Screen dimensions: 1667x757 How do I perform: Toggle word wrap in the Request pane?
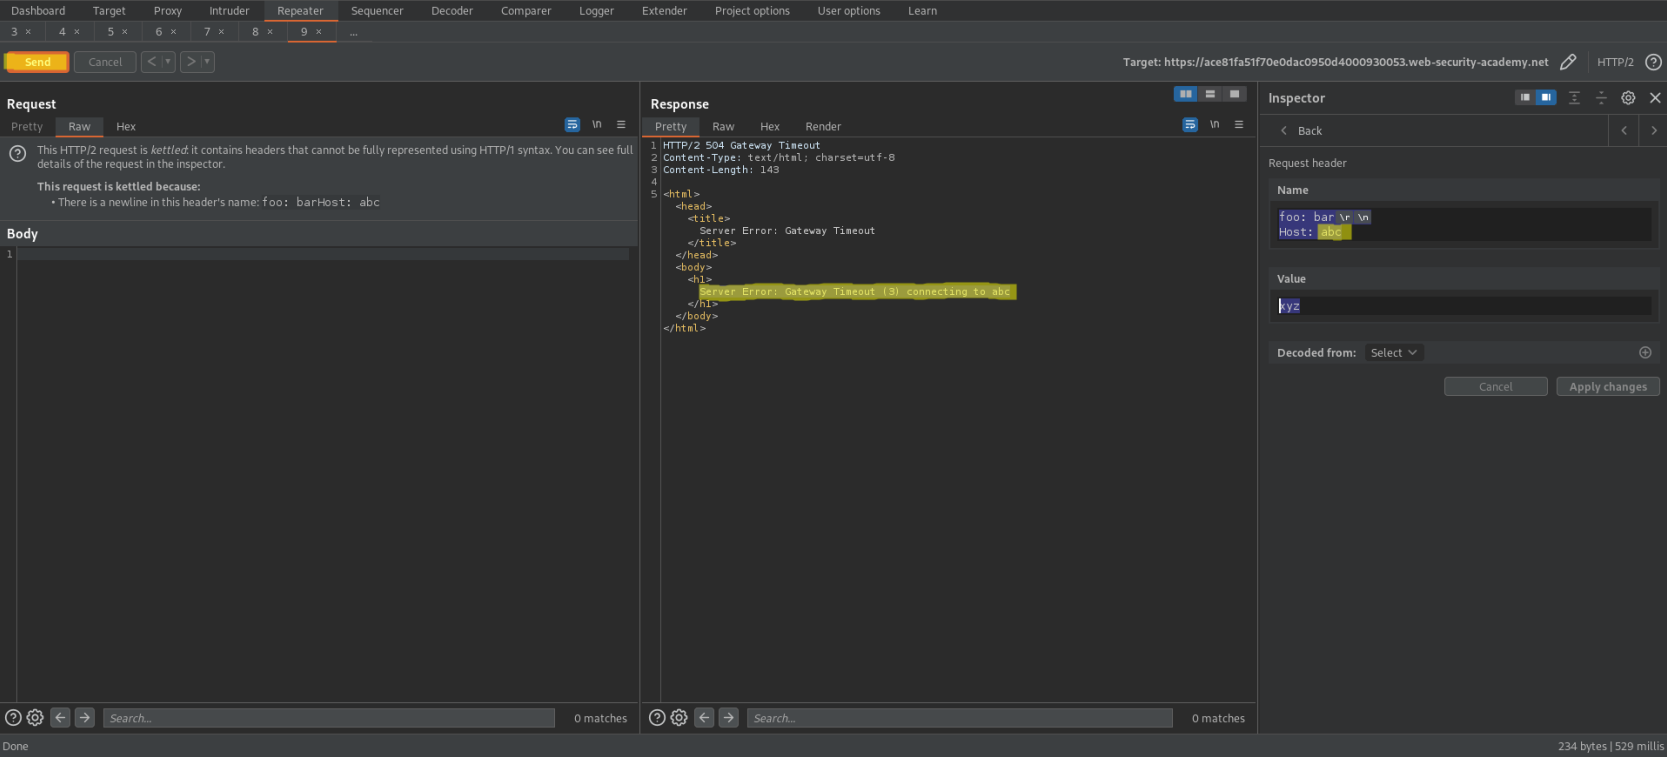tap(572, 125)
